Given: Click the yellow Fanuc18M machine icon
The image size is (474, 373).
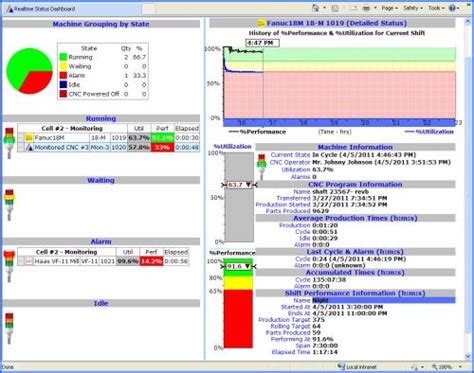Looking at the screenshot, I should [x=29, y=138].
